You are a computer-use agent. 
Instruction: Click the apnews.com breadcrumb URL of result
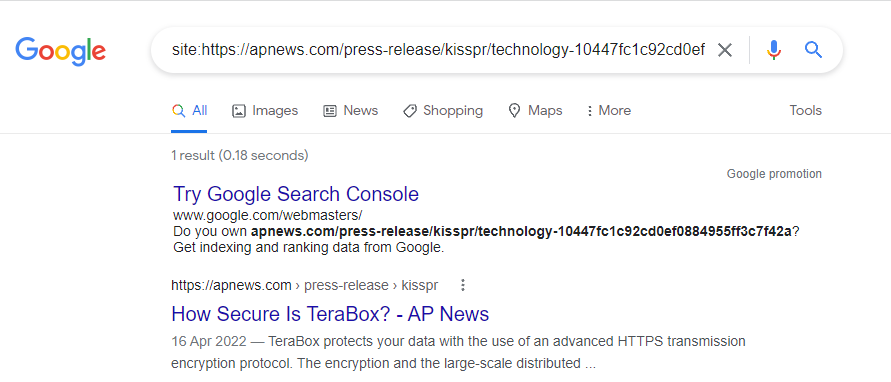(305, 285)
